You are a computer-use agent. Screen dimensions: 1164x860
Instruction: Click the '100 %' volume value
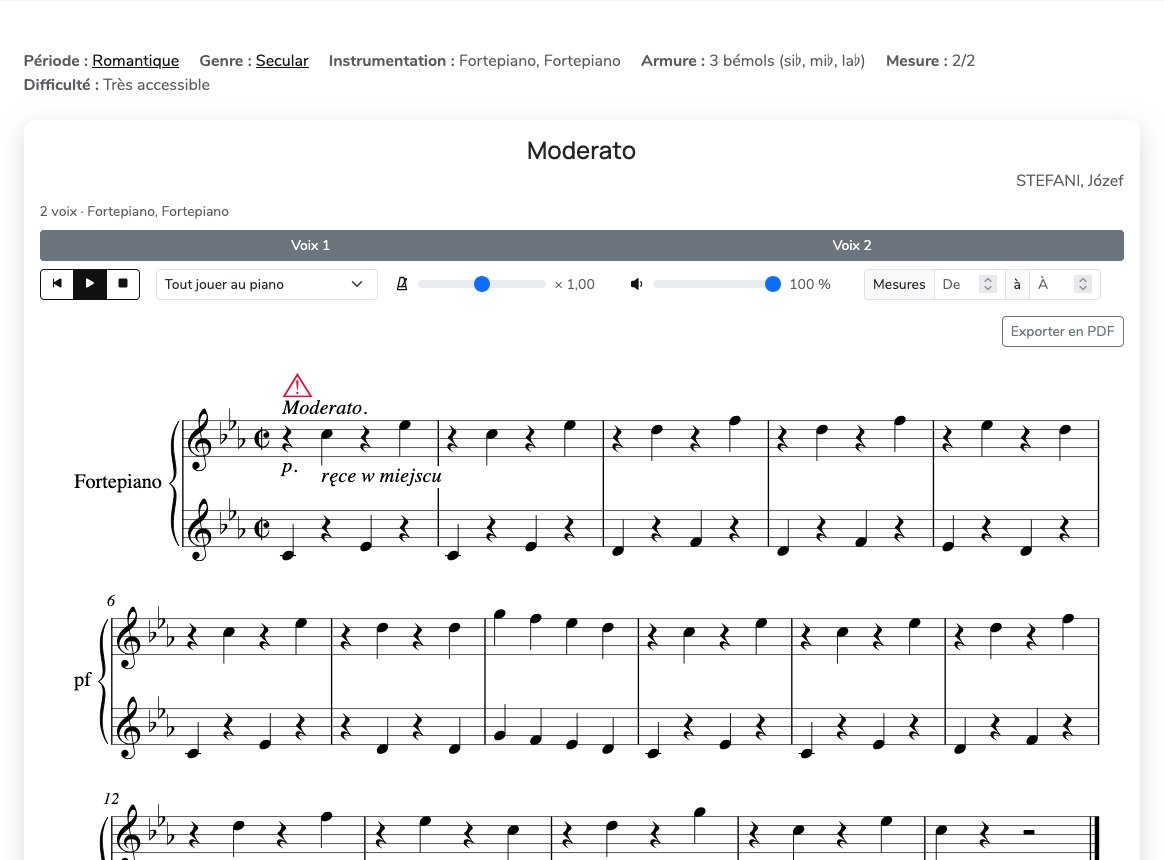(x=810, y=284)
